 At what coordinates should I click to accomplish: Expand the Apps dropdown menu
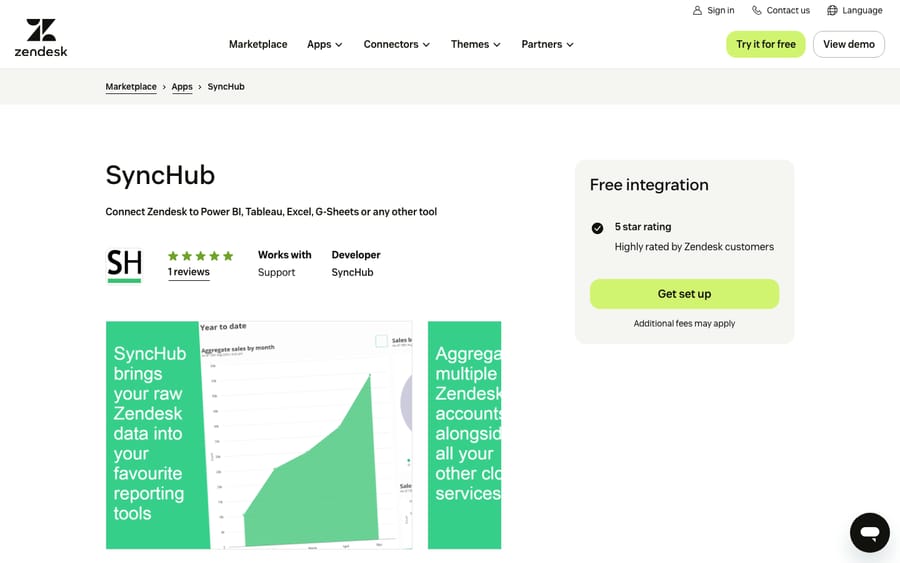[324, 44]
